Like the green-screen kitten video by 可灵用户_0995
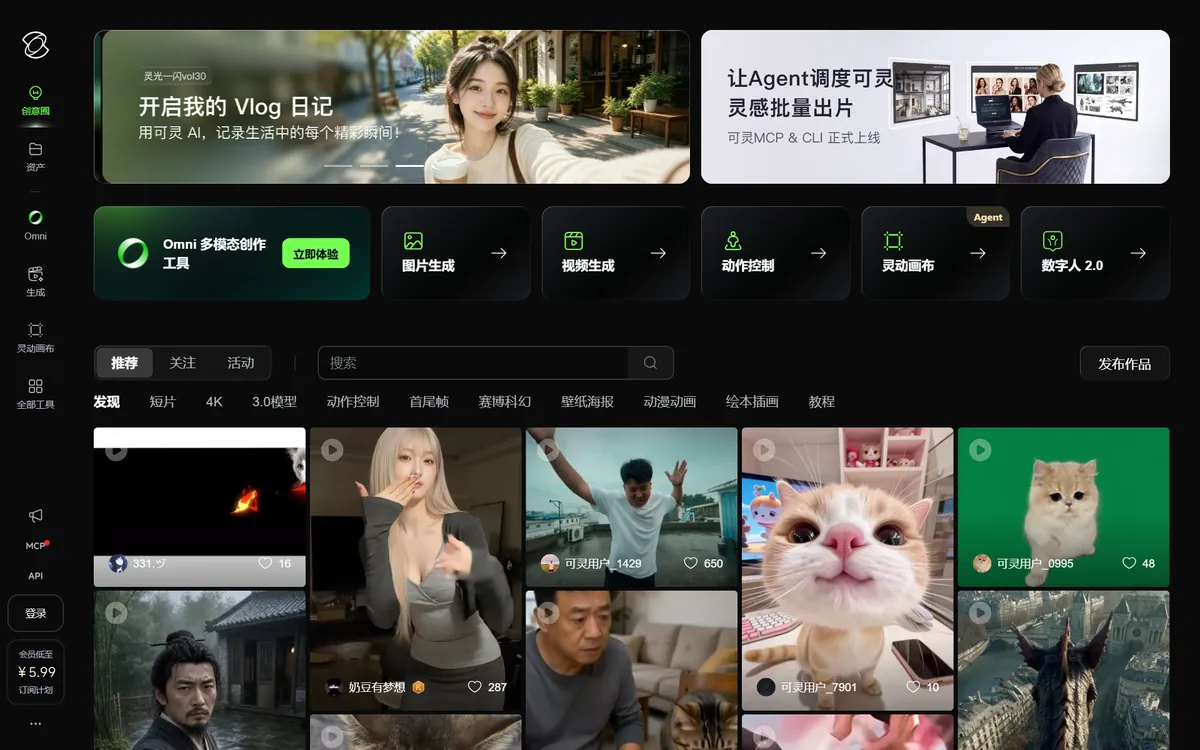1200x750 pixels. tap(1129, 563)
